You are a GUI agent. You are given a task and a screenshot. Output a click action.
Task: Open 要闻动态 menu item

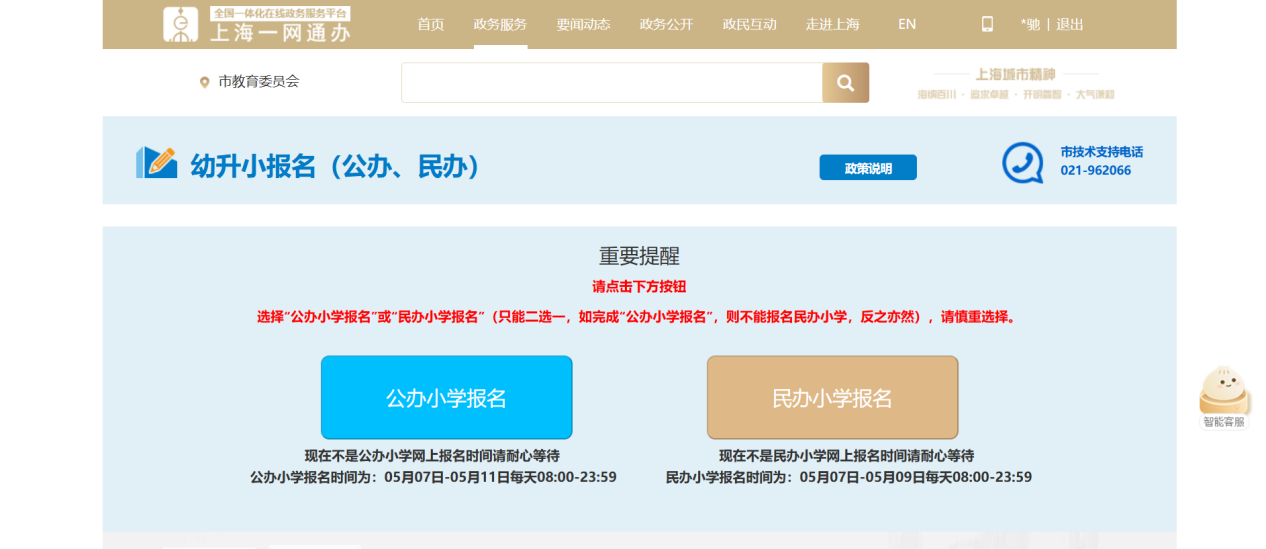click(583, 24)
